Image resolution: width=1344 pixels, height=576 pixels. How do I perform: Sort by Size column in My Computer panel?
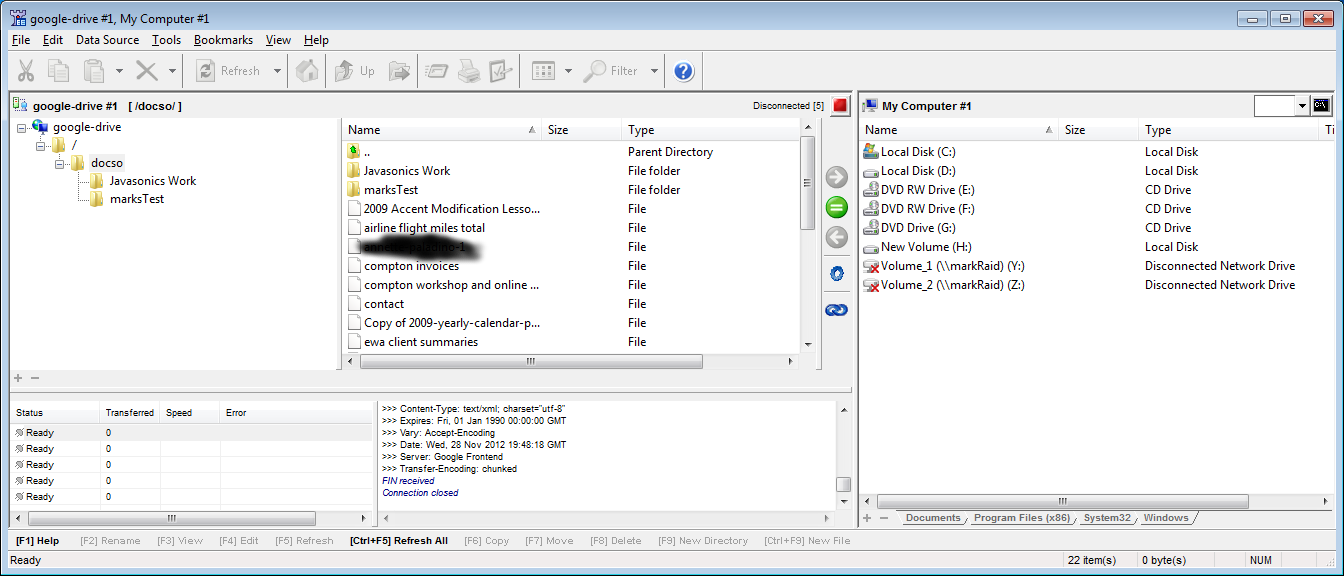(x=1099, y=130)
